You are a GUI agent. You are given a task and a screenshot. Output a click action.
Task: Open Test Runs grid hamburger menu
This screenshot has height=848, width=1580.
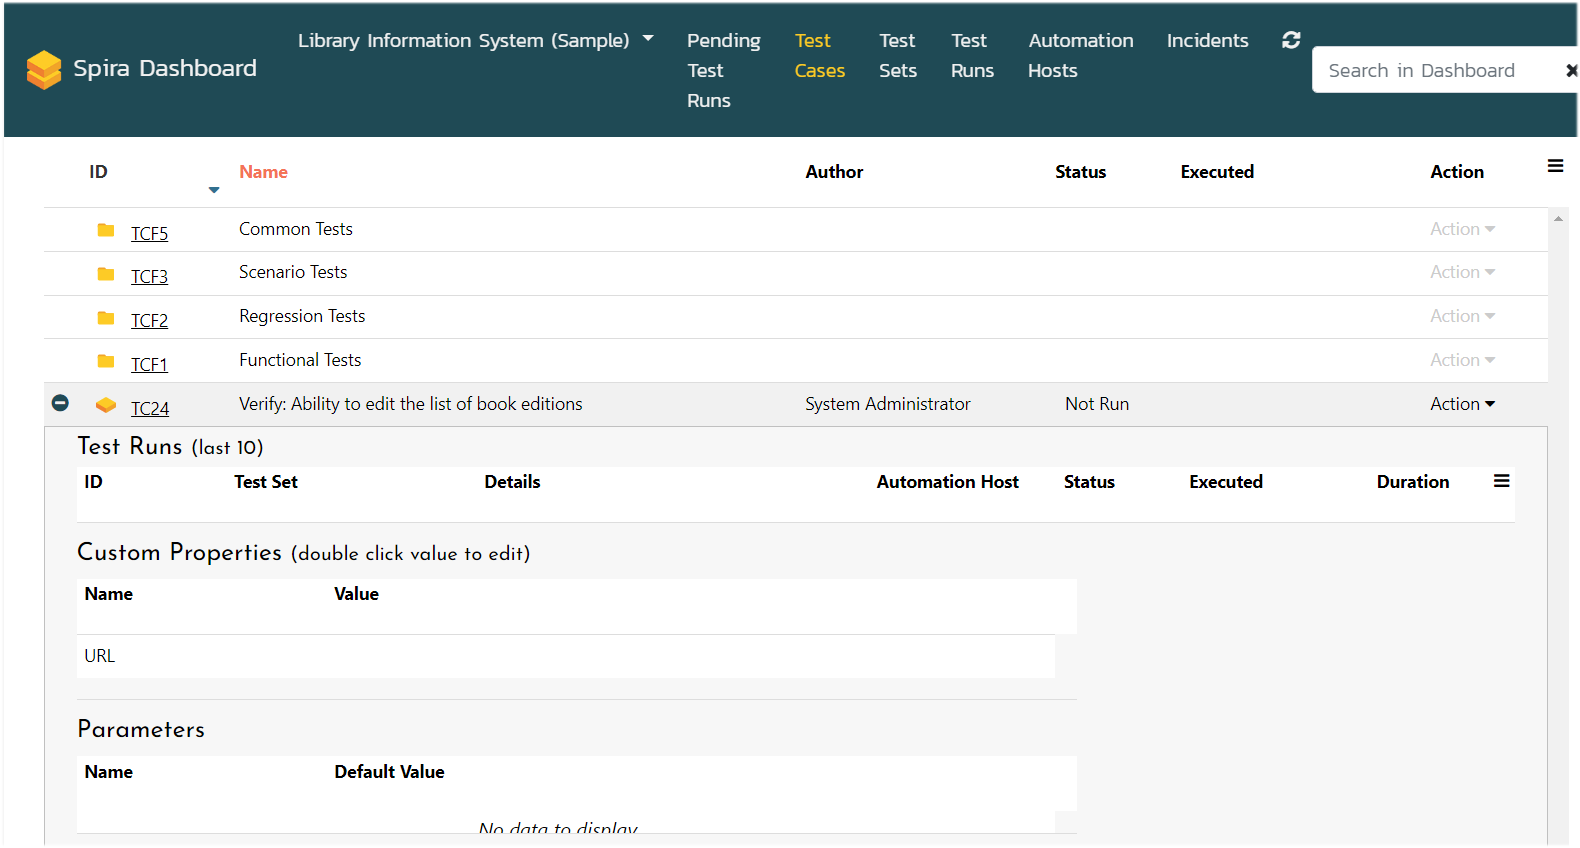pyautogui.click(x=1501, y=481)
